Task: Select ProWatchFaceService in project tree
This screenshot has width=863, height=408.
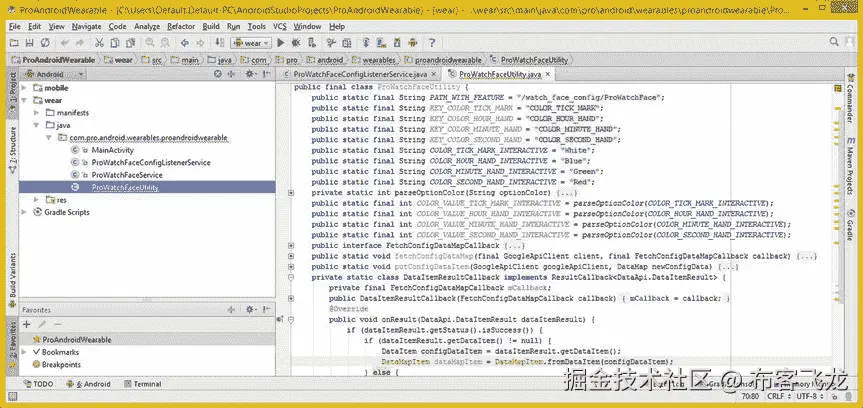Action: click(127, 175)
